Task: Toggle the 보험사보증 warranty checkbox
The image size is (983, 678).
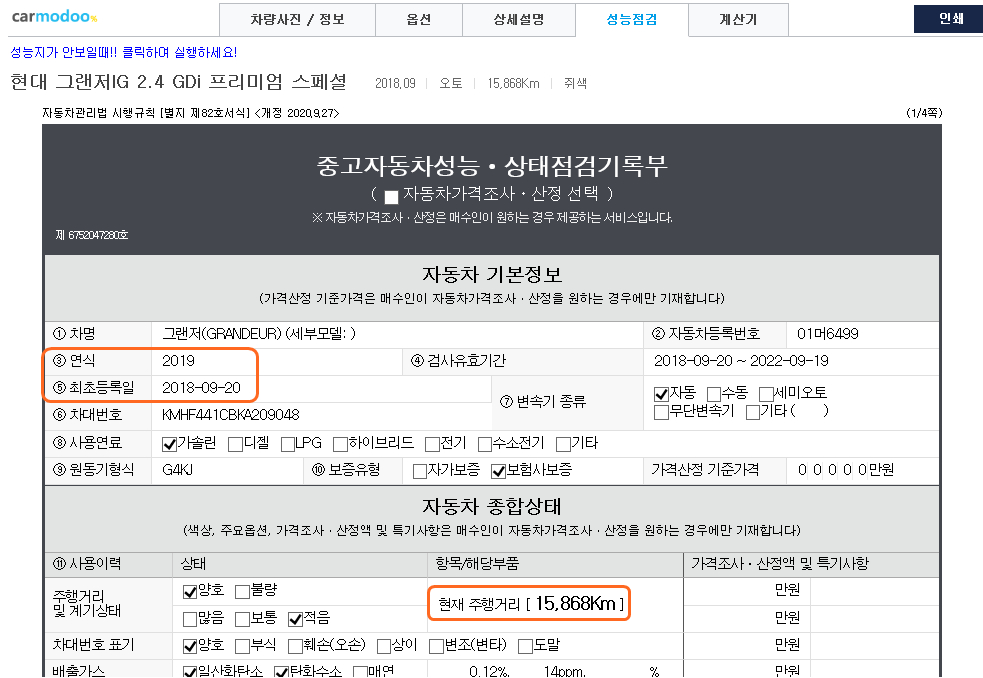Action: point(498,471)
